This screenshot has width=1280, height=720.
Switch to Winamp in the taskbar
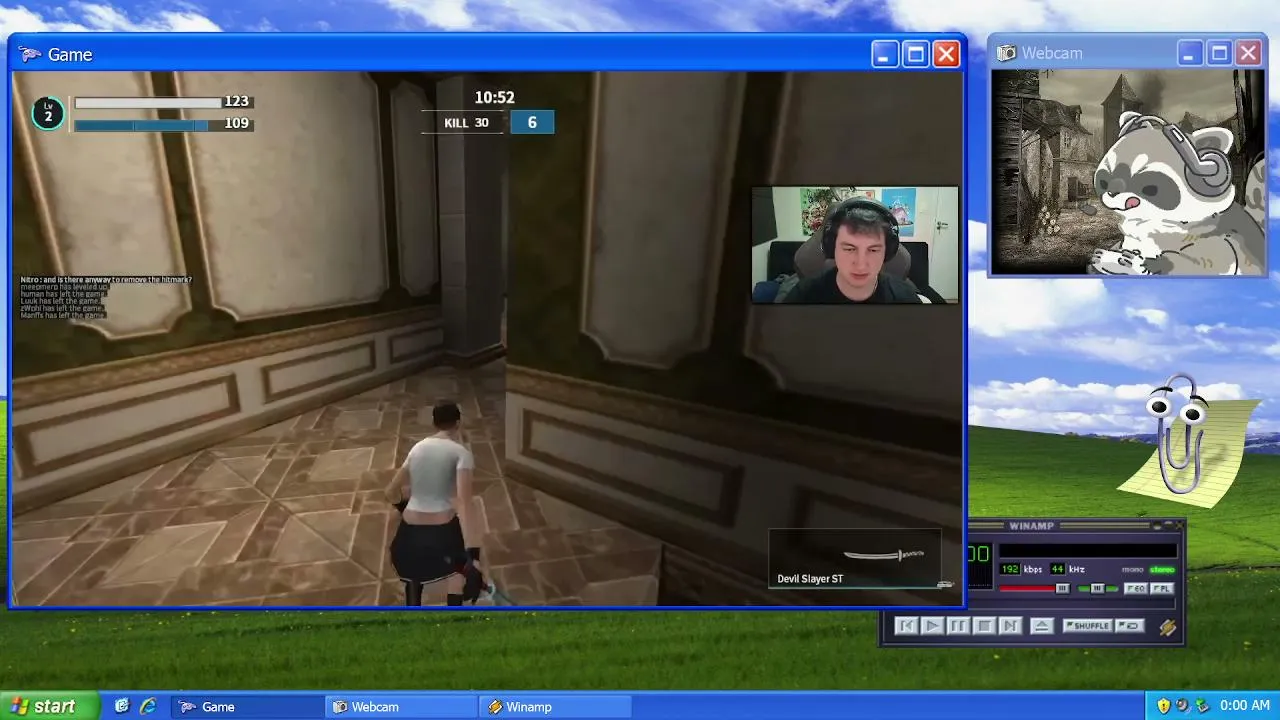pyautogui.click(x=555, y=707)
